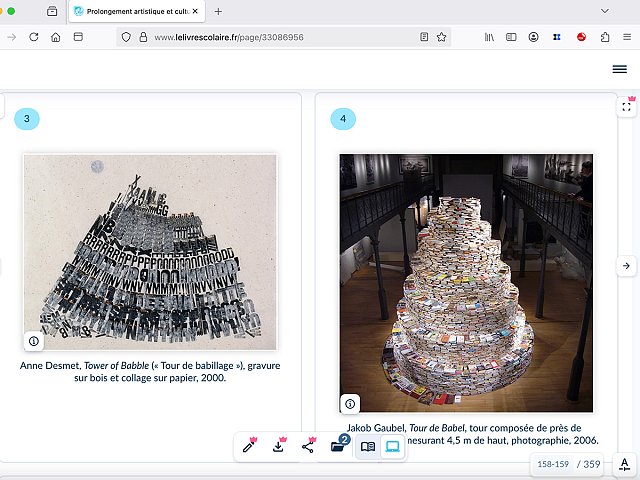The height and width of the screenshot is (480, 640).
Task: Click the download icon in bottom toolbar
Action: point(278,447)
